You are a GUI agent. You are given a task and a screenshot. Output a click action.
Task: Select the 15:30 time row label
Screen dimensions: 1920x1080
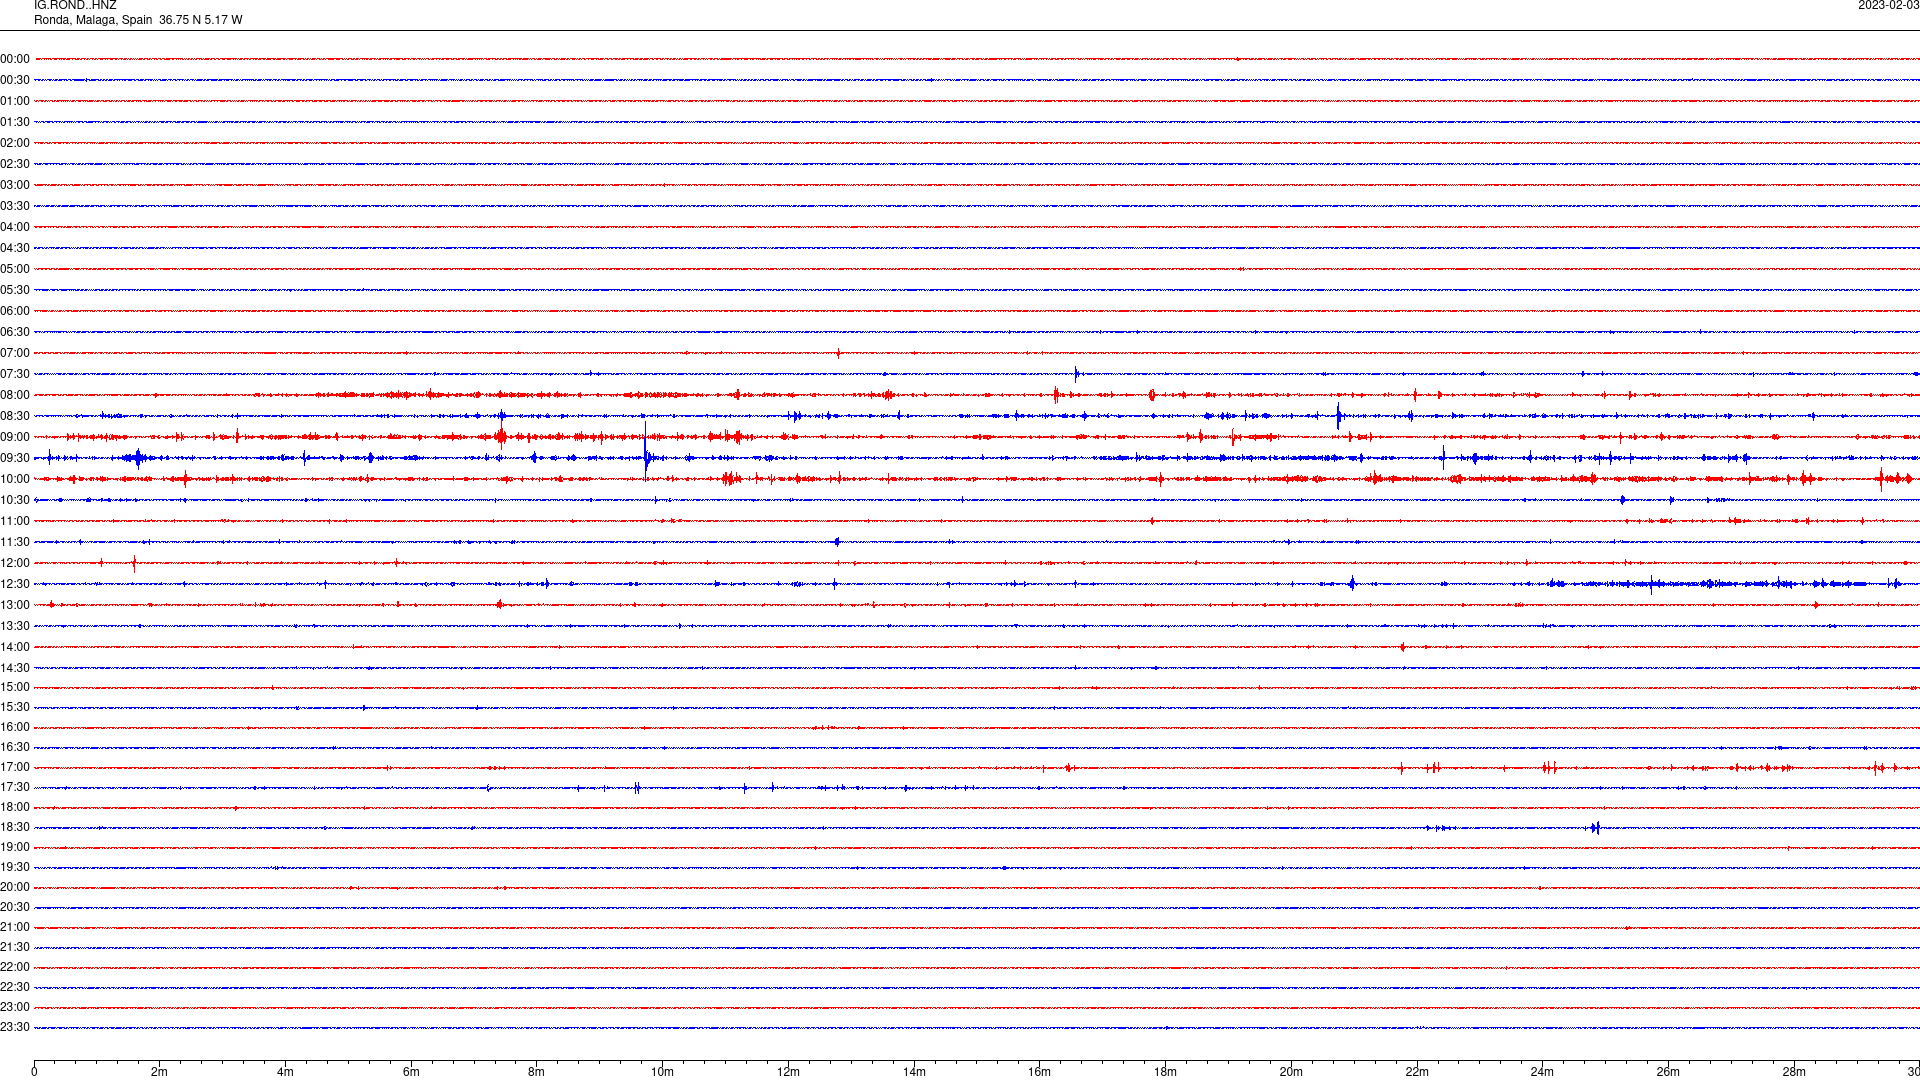tap(15, 707)
